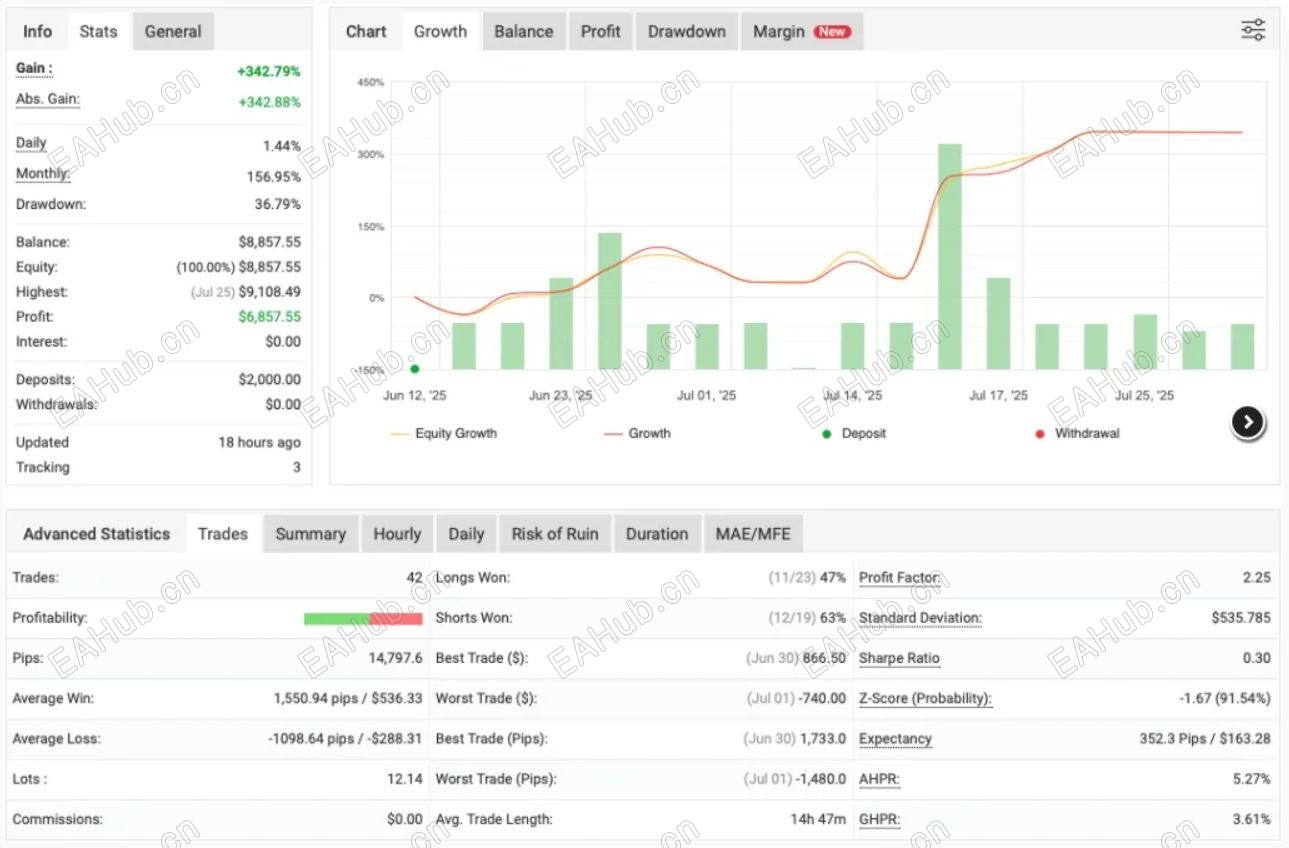Click the Profit Factor label link
The image size is (1289, 848).
click(899, 578)
